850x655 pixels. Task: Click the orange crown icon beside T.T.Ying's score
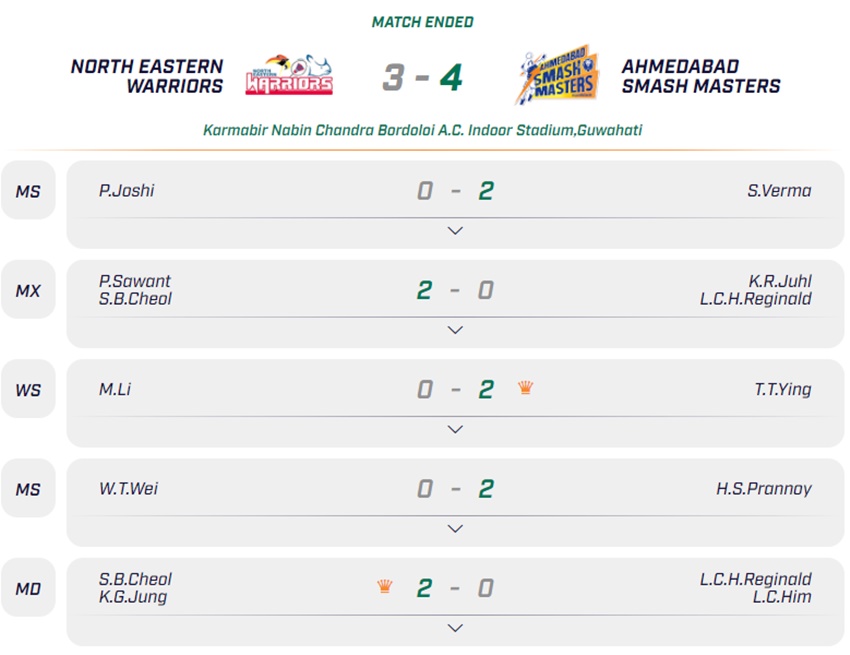pos(526,388)
